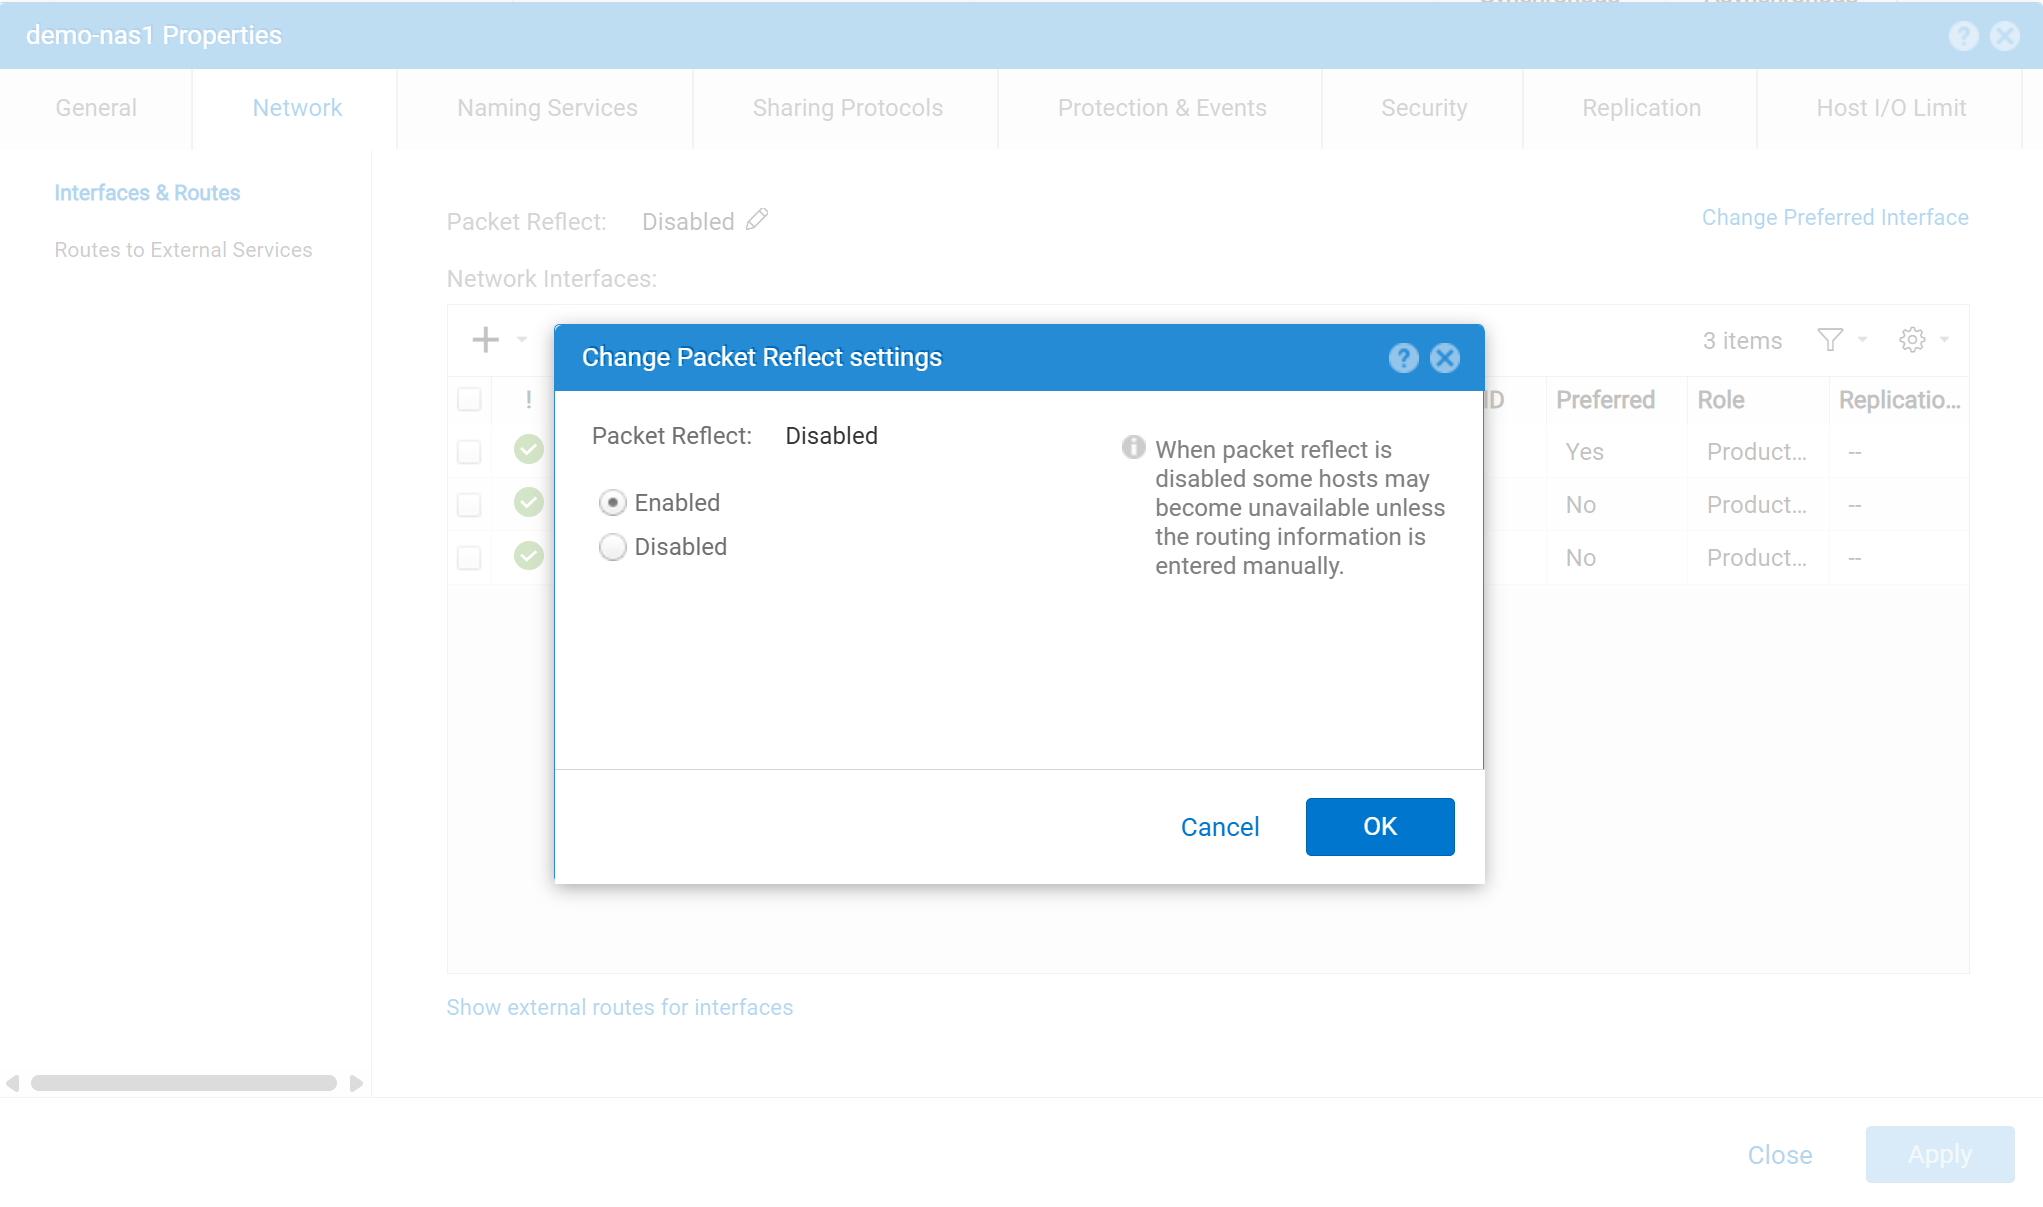Click the exclamation column header in the interfaces table
This screenshot has width=2043, height=1207.
[x=528, y=399]
